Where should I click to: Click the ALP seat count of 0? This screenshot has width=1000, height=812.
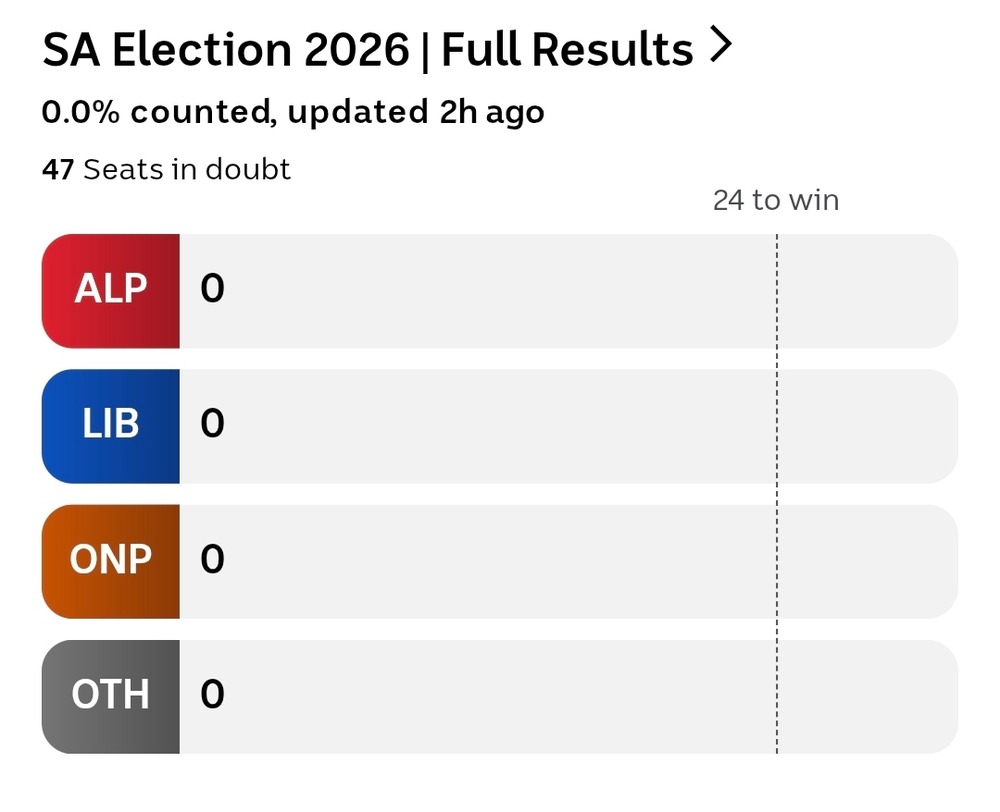point(212,290)
